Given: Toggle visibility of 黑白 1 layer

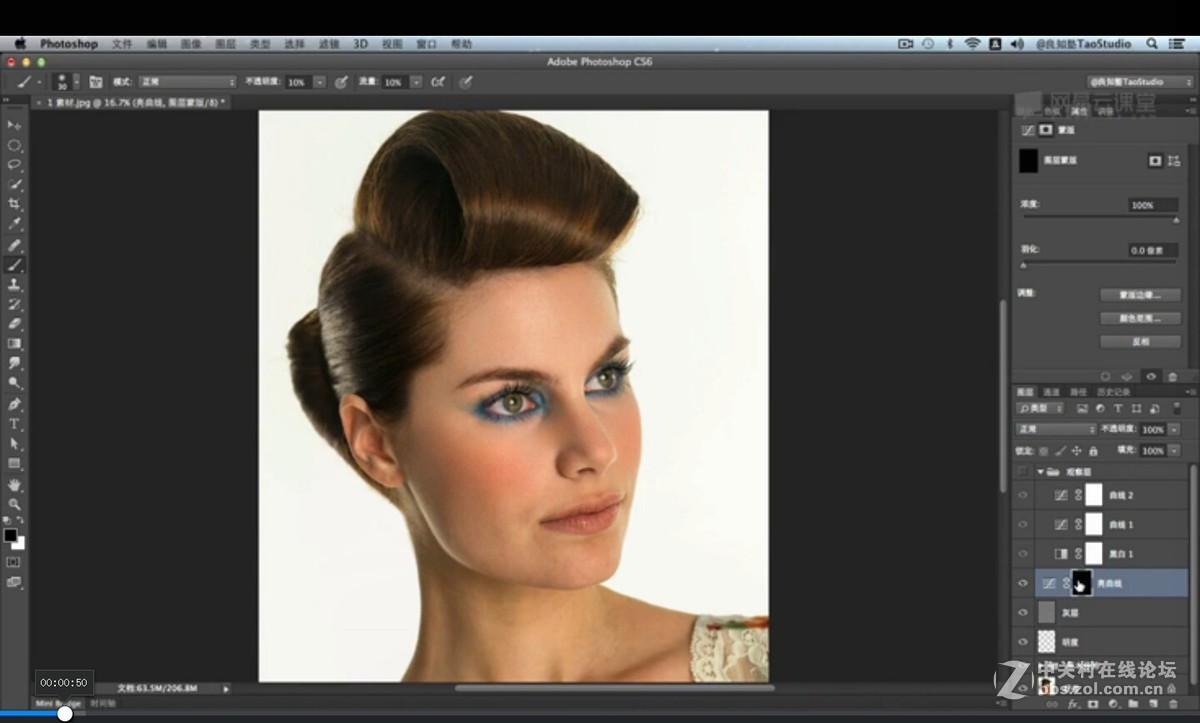Looking at the screenshot, I should click(x=1022, y=553).
